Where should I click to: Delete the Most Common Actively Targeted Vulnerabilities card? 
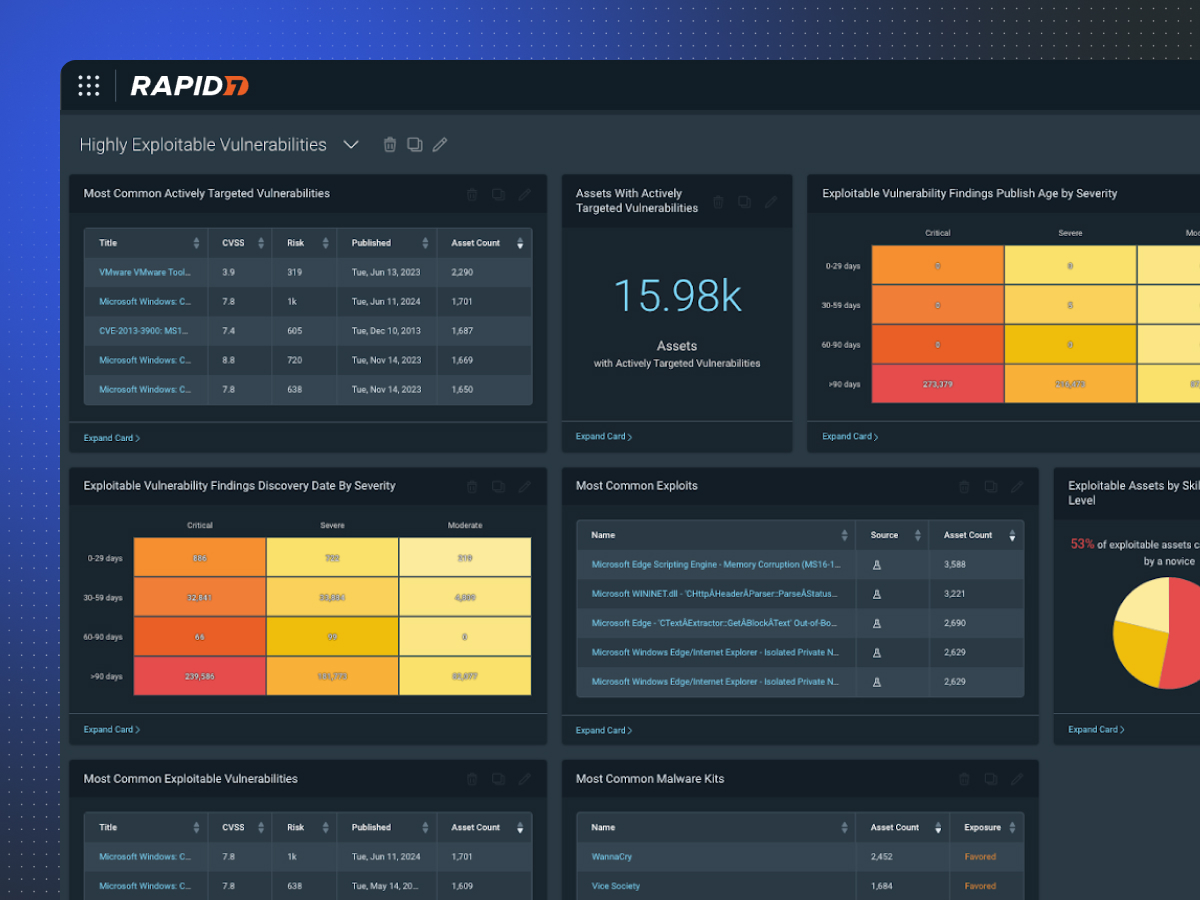coord(472,194)
